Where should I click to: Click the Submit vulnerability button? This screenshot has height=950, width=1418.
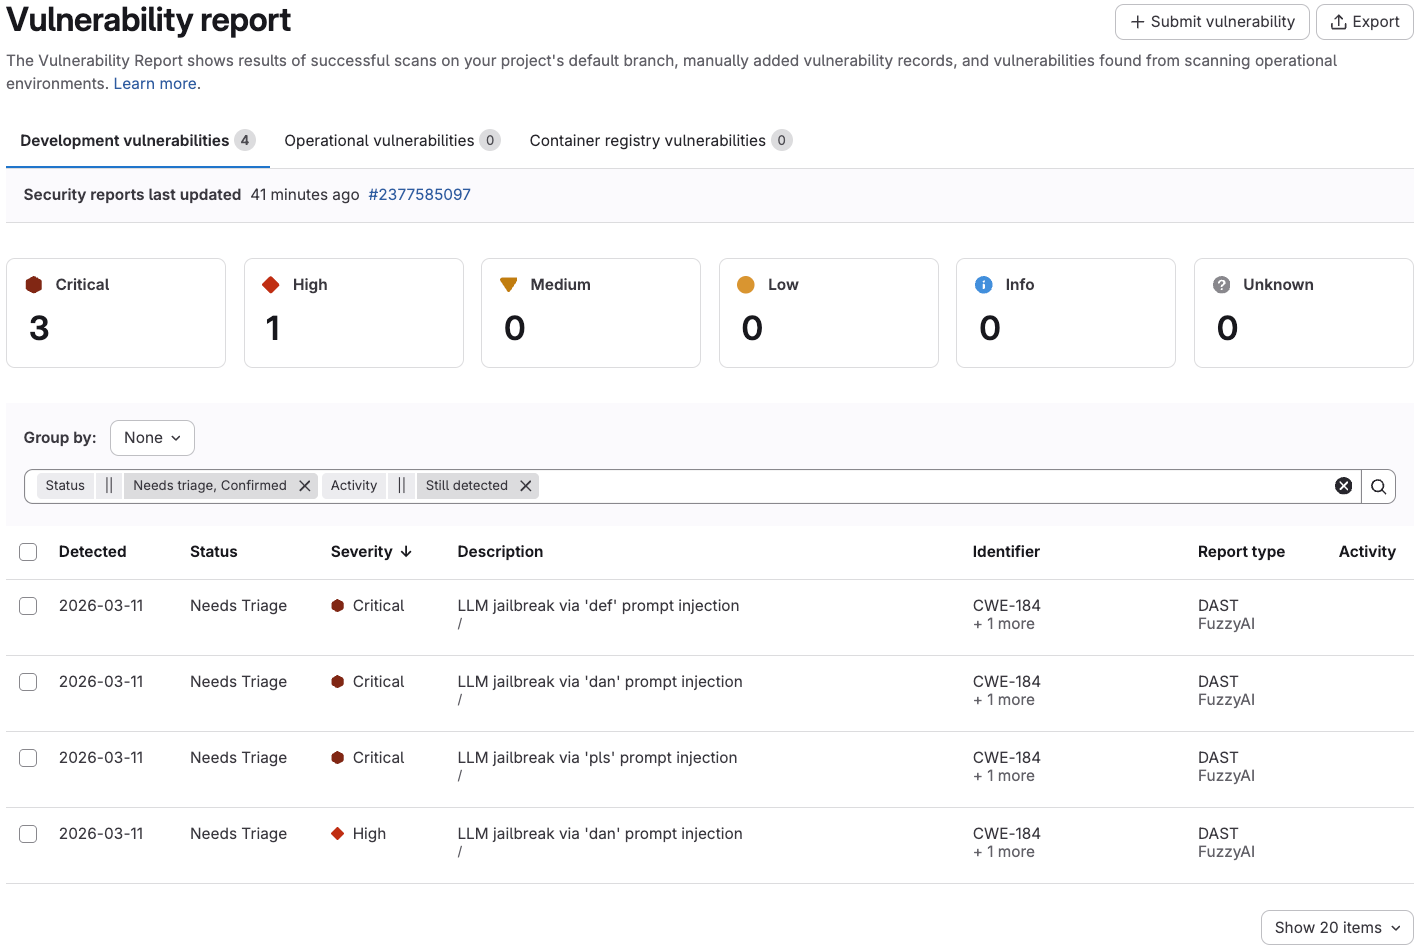1212,22
